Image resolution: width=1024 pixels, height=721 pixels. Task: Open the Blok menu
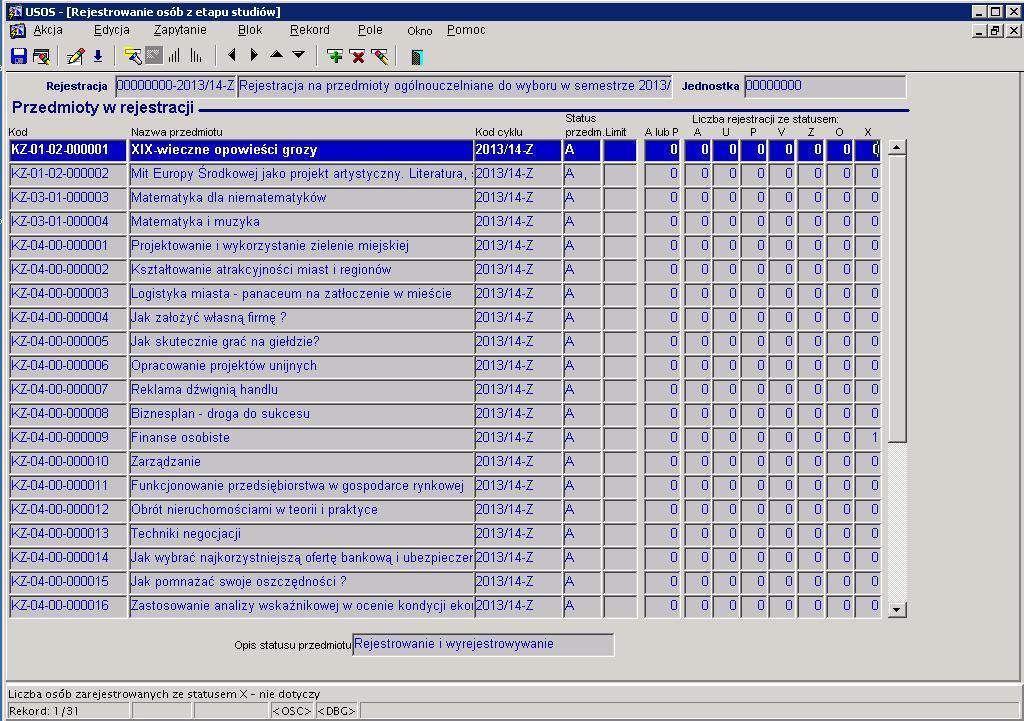pyautogui.click(x=250, y=30)
